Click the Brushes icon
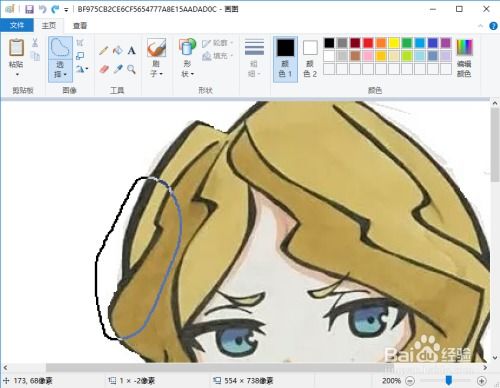The width and height of the screenshot is (500, 388). click(x=156, y=47)
